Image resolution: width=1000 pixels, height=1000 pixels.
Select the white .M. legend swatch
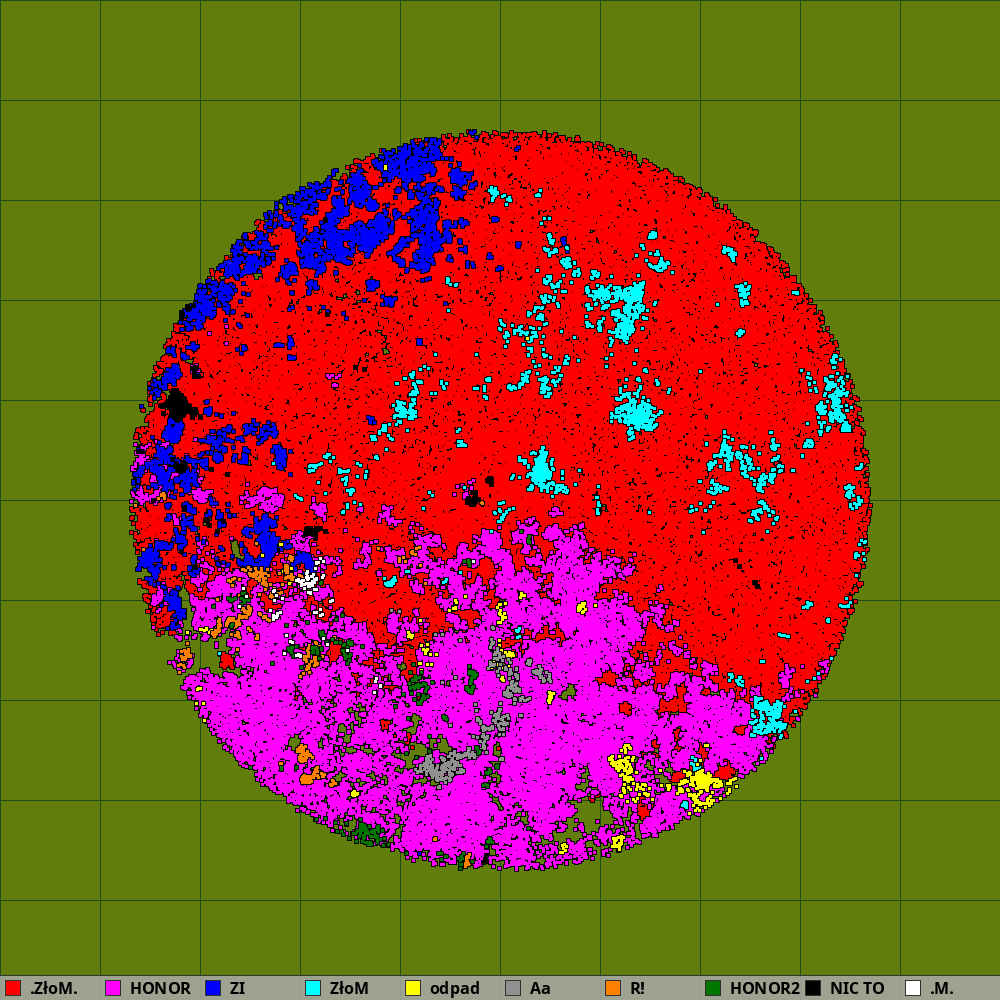(913, 988)
